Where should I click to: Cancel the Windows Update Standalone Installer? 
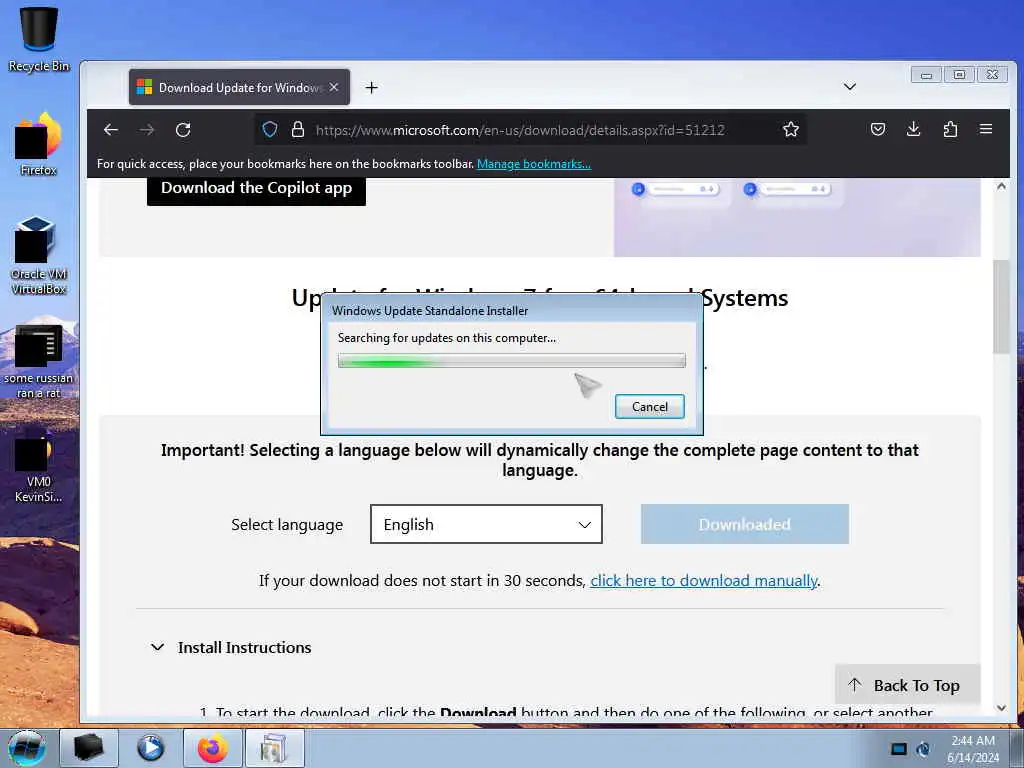[650, 407]
